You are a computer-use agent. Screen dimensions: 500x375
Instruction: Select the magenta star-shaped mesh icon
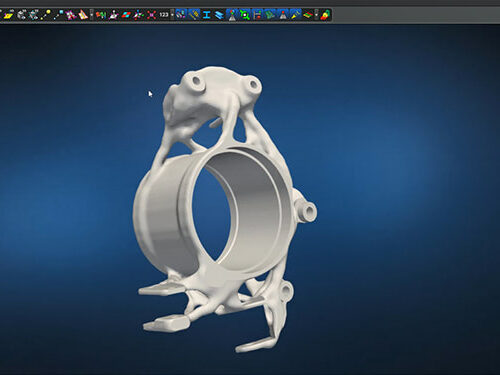(x=70, y=15)
